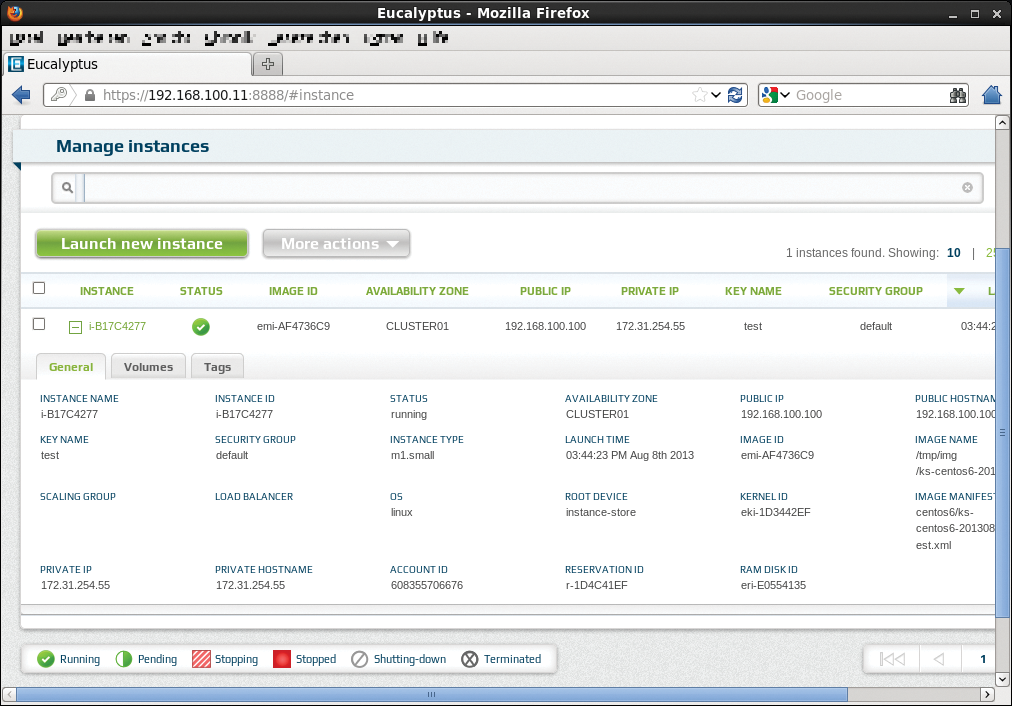Sort by INSTANCE column header
The image size is (1012, 706).
[106, 291]
